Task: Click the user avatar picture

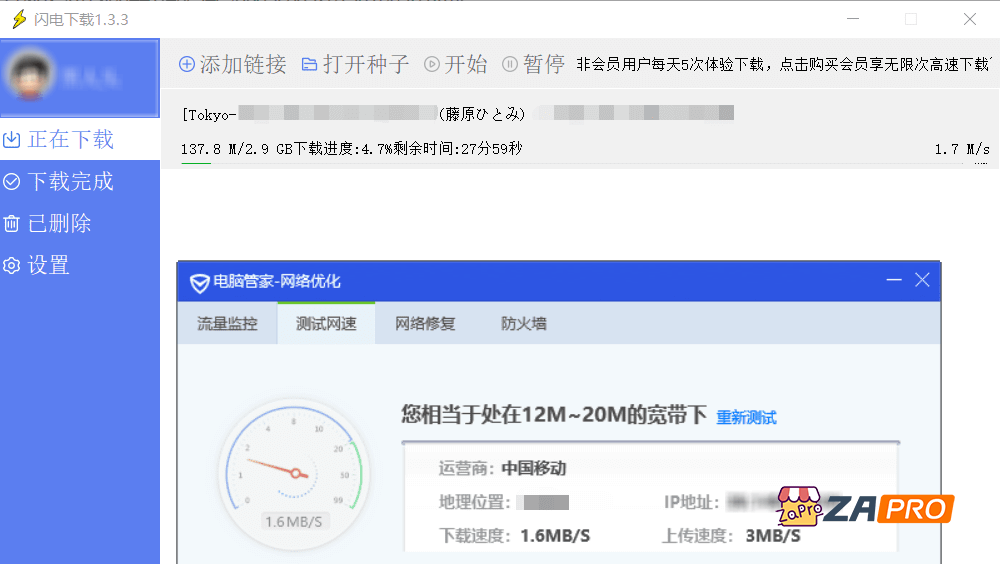Action: tap(29, 75)
